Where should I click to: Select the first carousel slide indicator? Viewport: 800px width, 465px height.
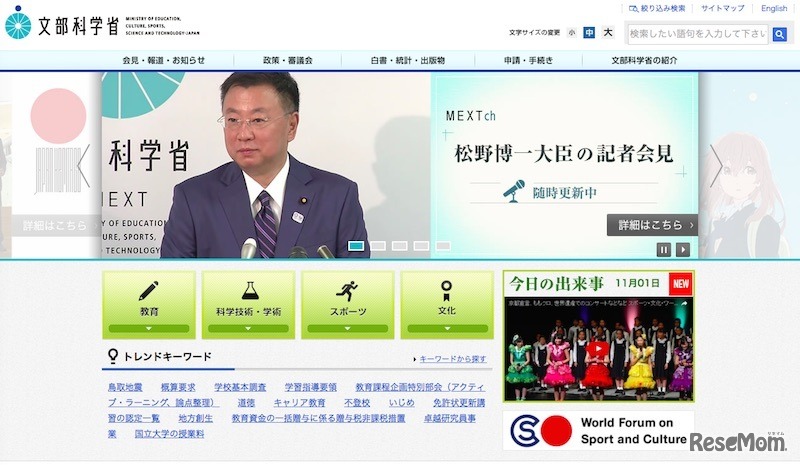356,246
